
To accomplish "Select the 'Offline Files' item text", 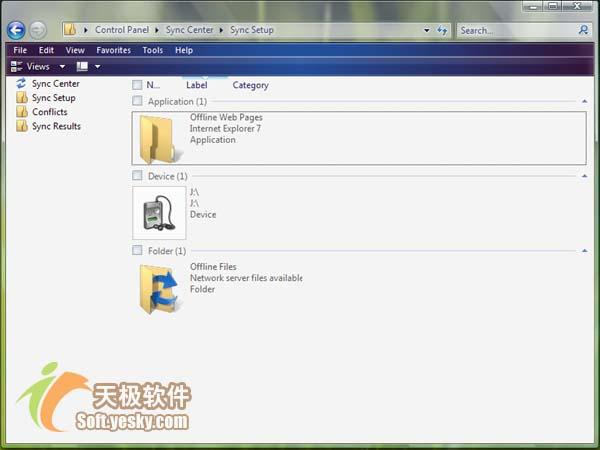I will point(213,266).
